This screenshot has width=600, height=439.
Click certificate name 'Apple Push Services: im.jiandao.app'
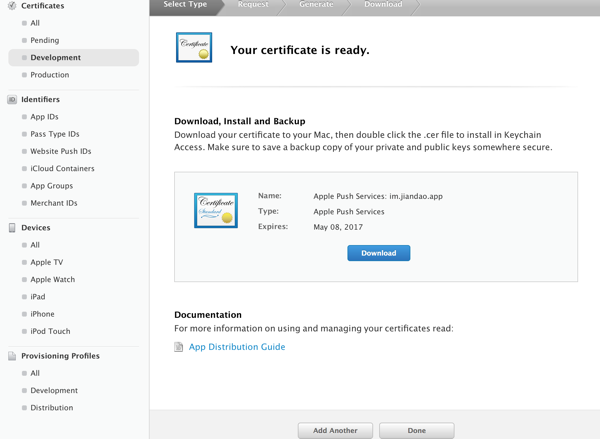(378, 196)
